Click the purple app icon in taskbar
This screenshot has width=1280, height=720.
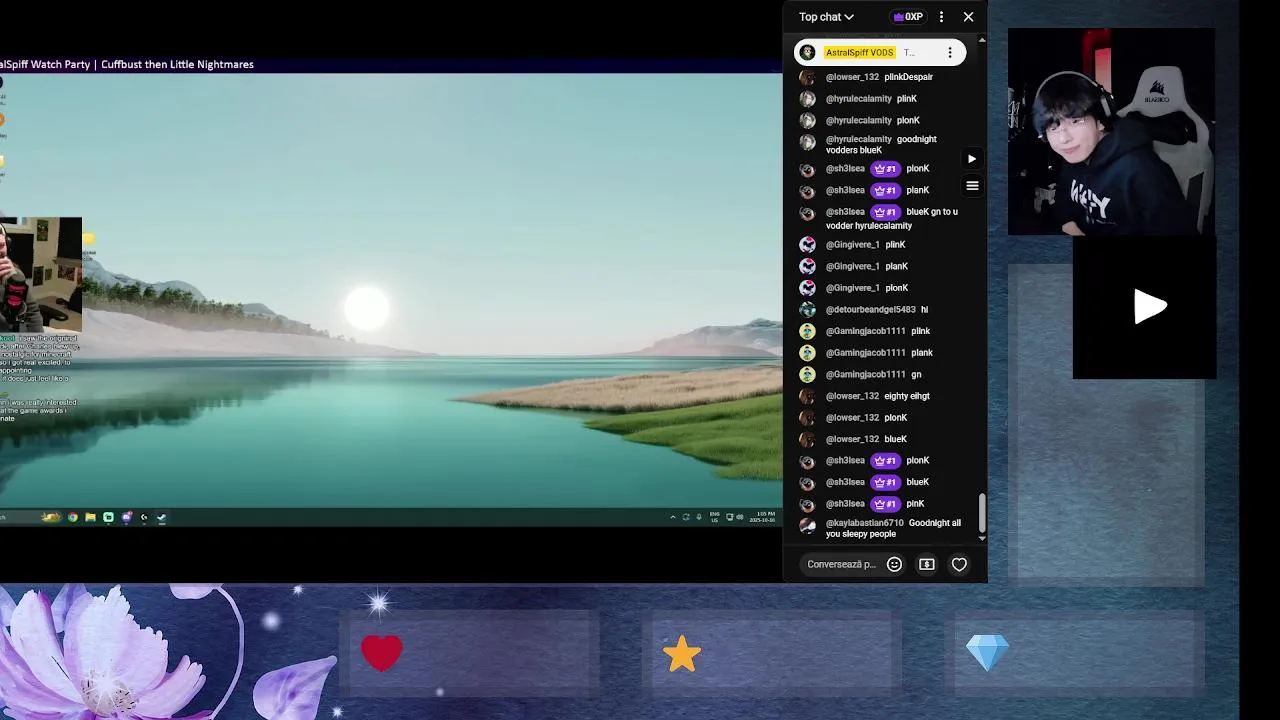pyautogui.click(x=126, y=517)
